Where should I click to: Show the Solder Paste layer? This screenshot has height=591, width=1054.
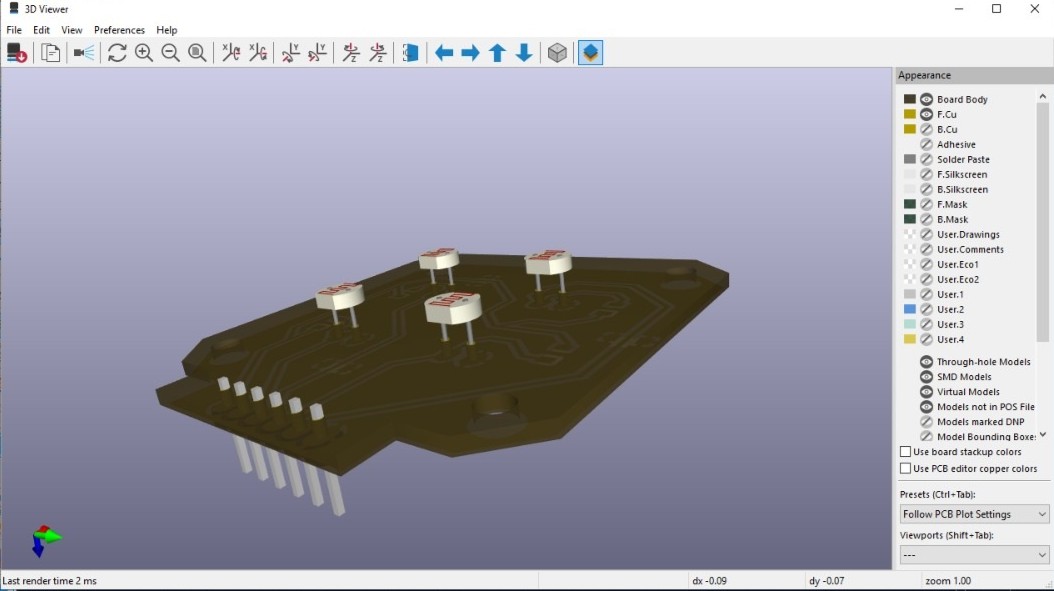[x=926, y=159]
